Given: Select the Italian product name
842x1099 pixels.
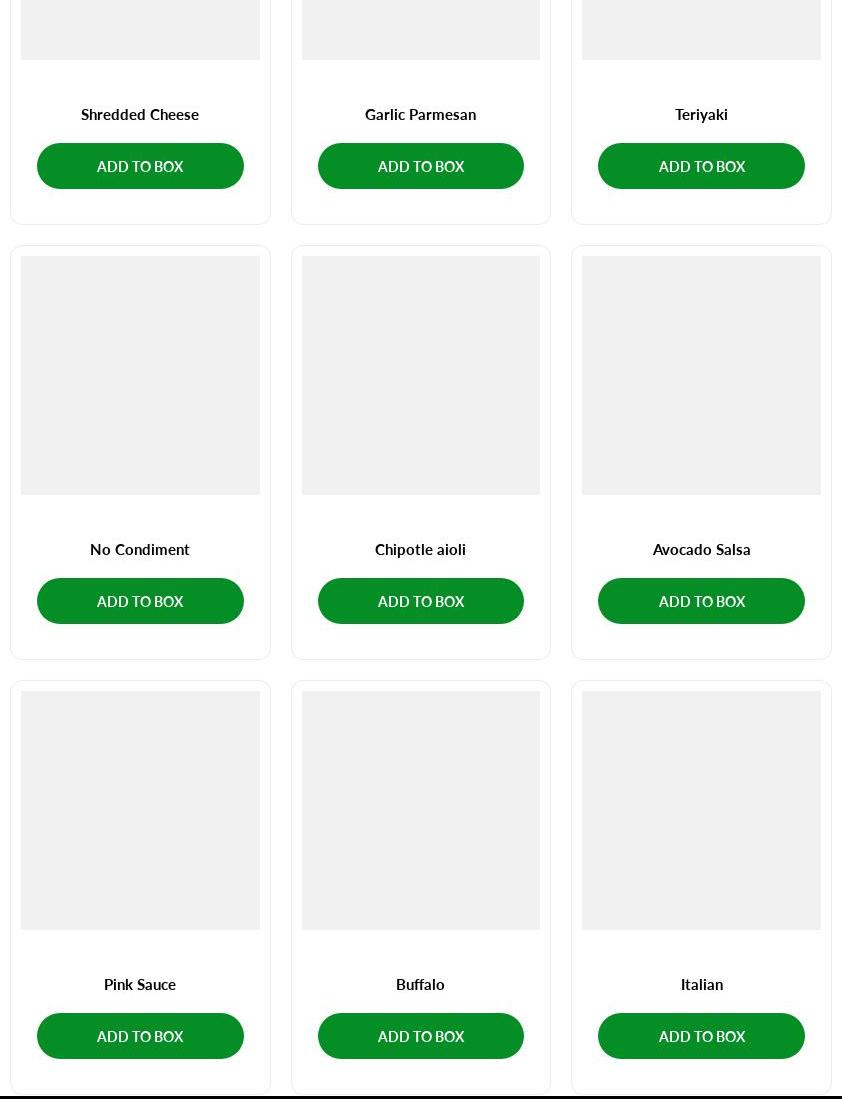Looking at the screenshot, I should pyautogui.click(x=701, y=985).
